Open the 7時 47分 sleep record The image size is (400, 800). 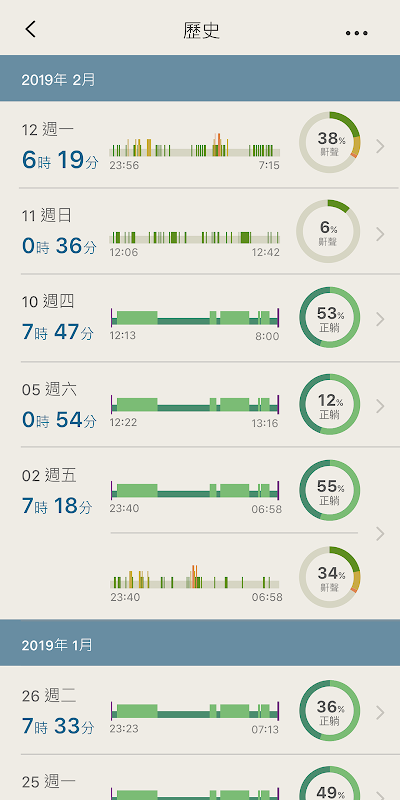point(58,332)
